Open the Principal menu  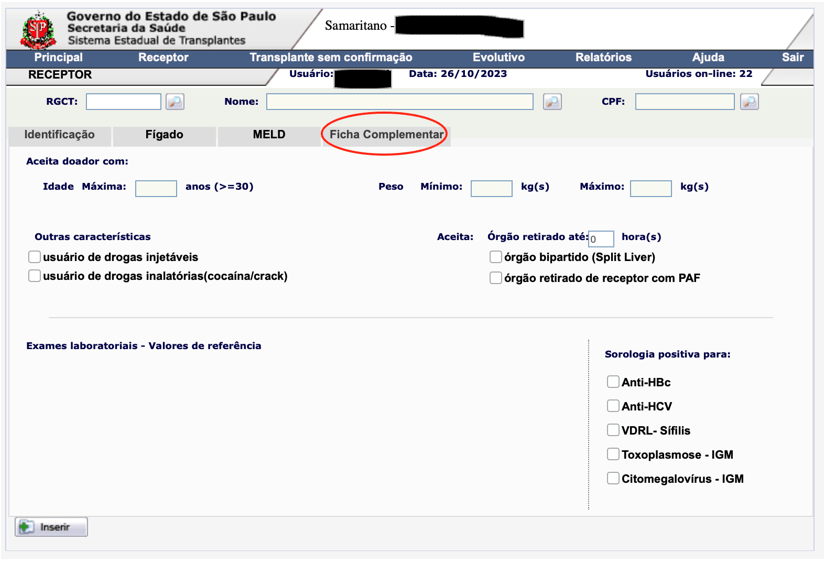[58, 58]
